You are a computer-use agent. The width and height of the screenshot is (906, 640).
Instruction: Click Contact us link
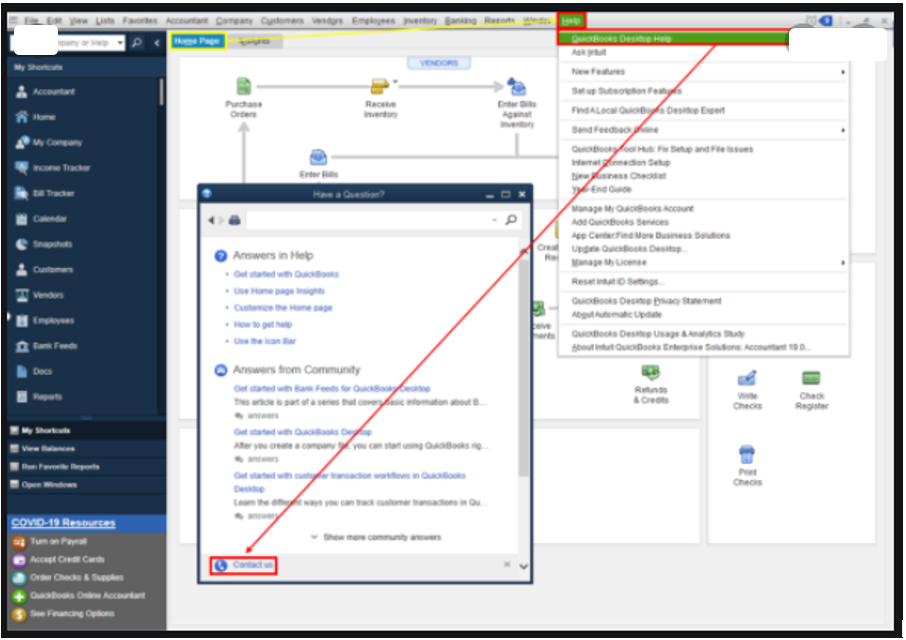[x=253, y=565]
